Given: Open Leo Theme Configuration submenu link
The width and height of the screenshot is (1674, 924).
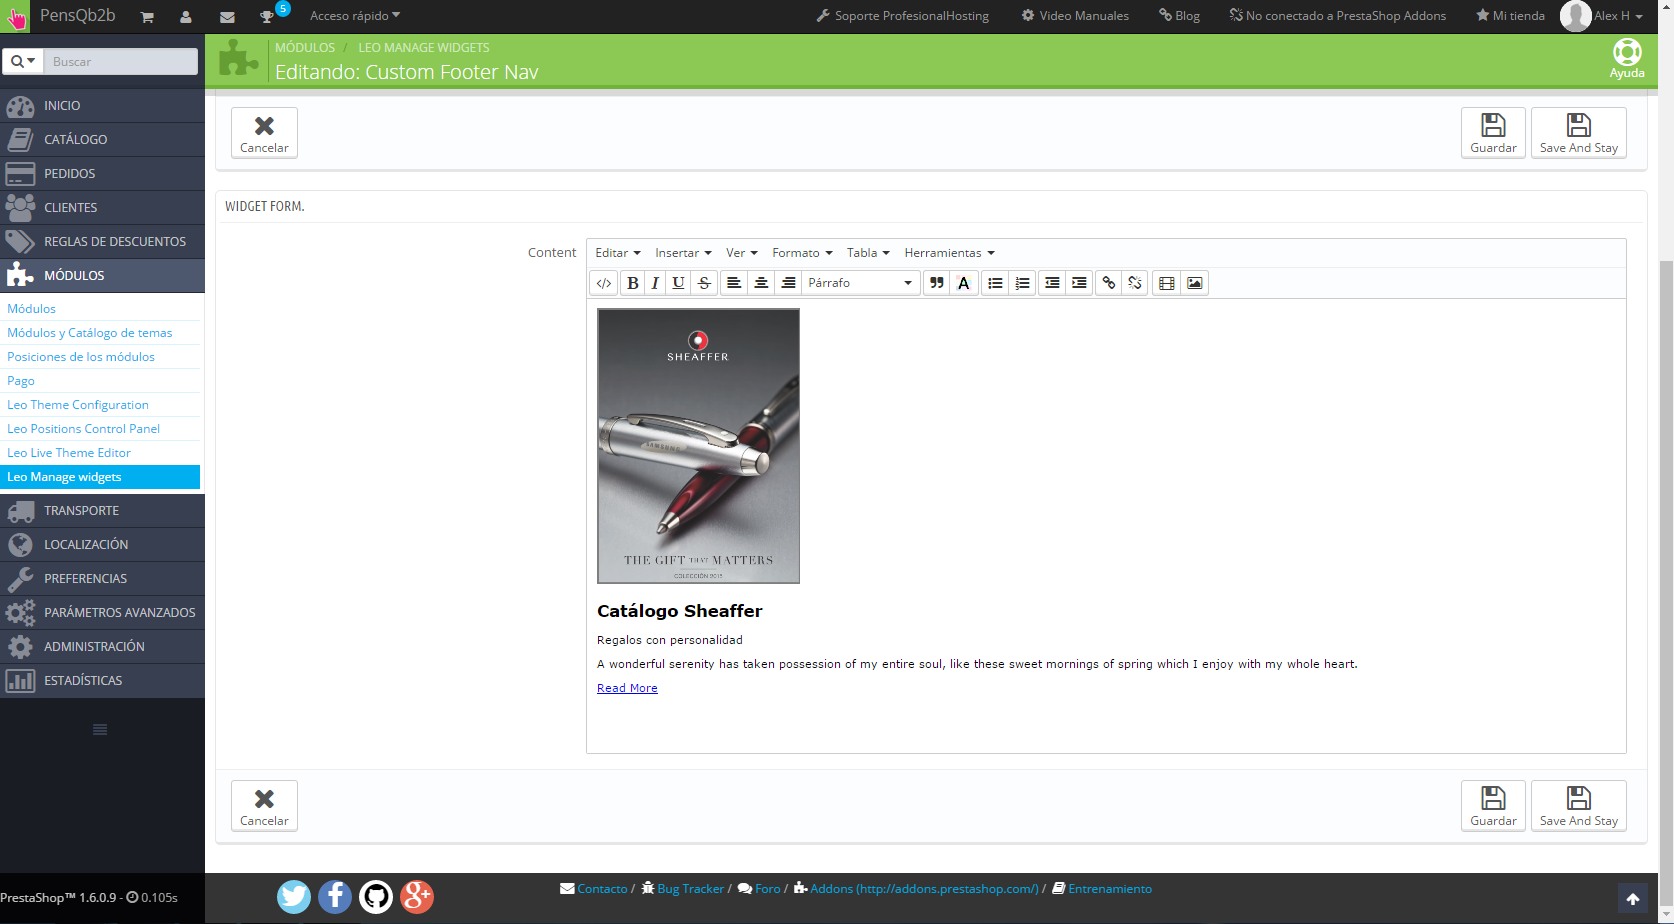Looking at the screenshot, I should pos(78,405).
